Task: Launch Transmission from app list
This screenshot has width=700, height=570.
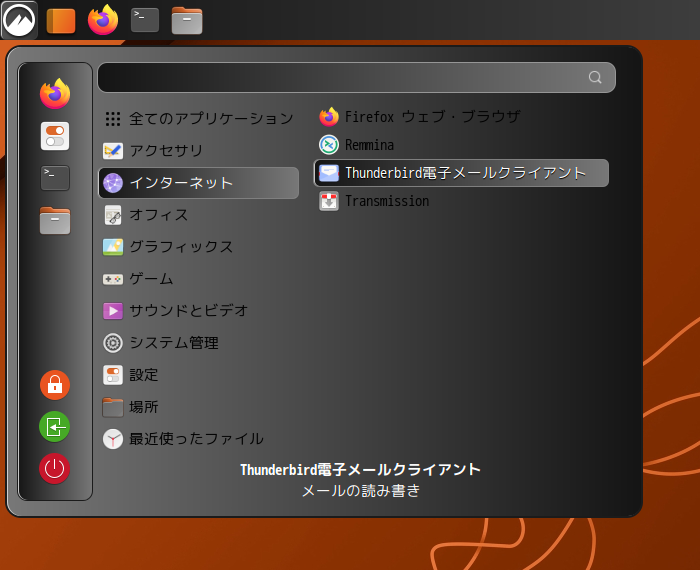Action: click(x=462, y=201)
